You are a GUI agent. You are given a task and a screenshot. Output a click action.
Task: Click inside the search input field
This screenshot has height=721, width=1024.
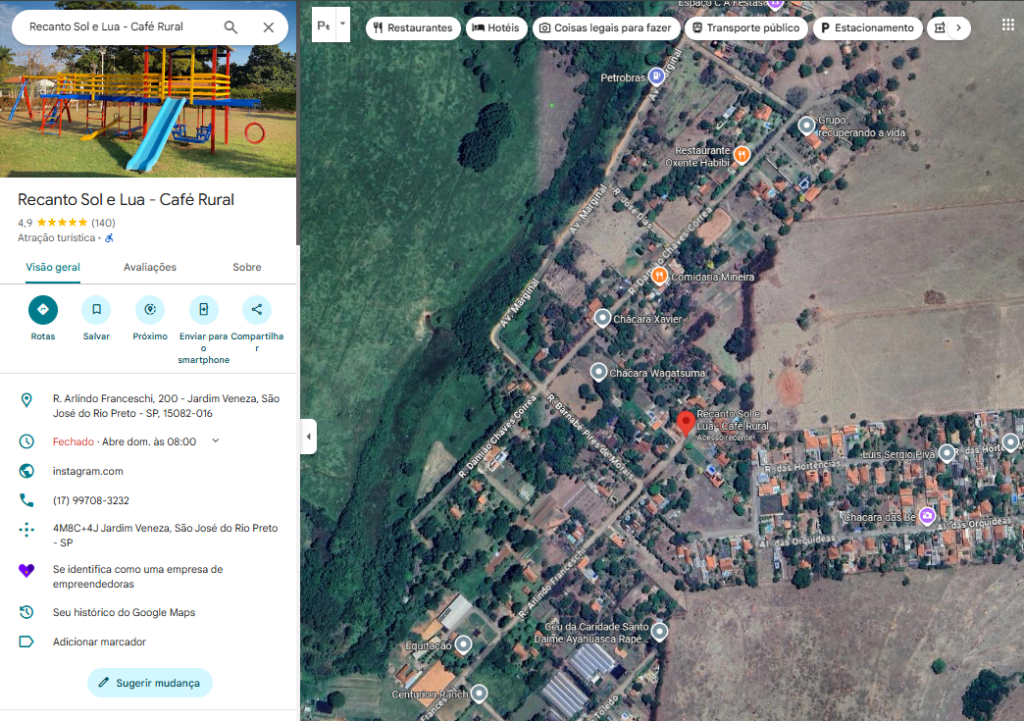point(120,27)
